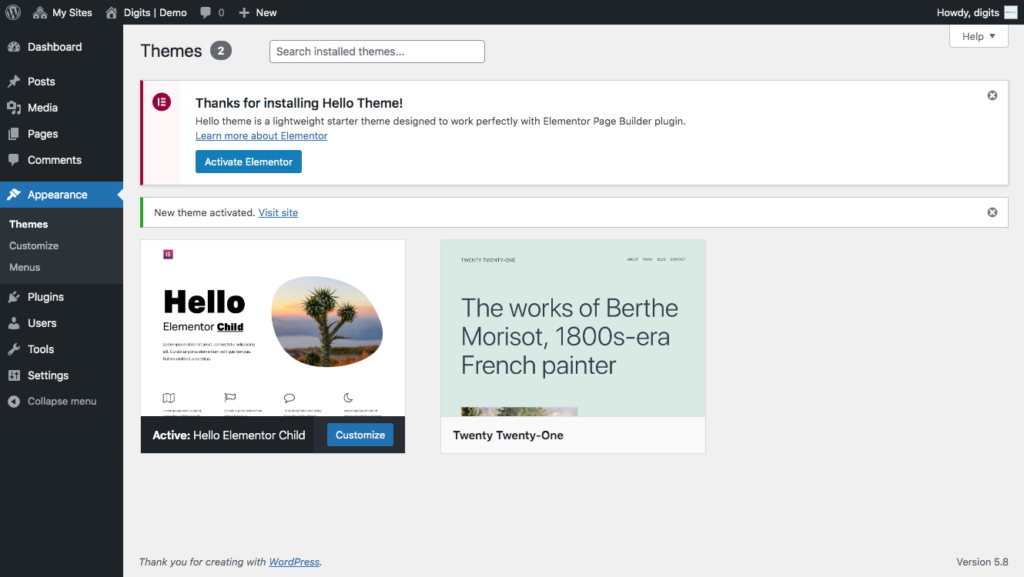Click the user avatar beside Howdy, digits
This screenshot has height=577, width=1024.
(x=1011, y=12)
